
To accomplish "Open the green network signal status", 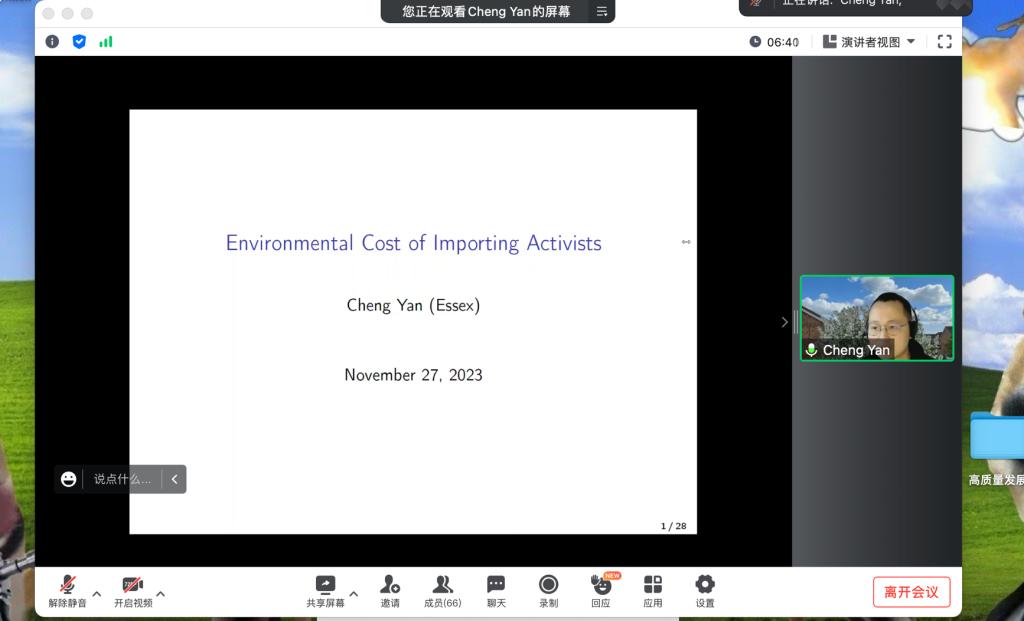I will (106, 42).
